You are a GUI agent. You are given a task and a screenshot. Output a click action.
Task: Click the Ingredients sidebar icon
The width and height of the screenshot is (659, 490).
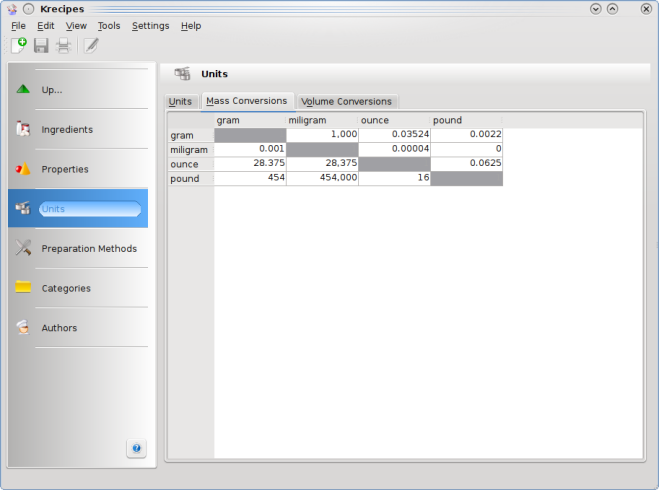point(23,129)
